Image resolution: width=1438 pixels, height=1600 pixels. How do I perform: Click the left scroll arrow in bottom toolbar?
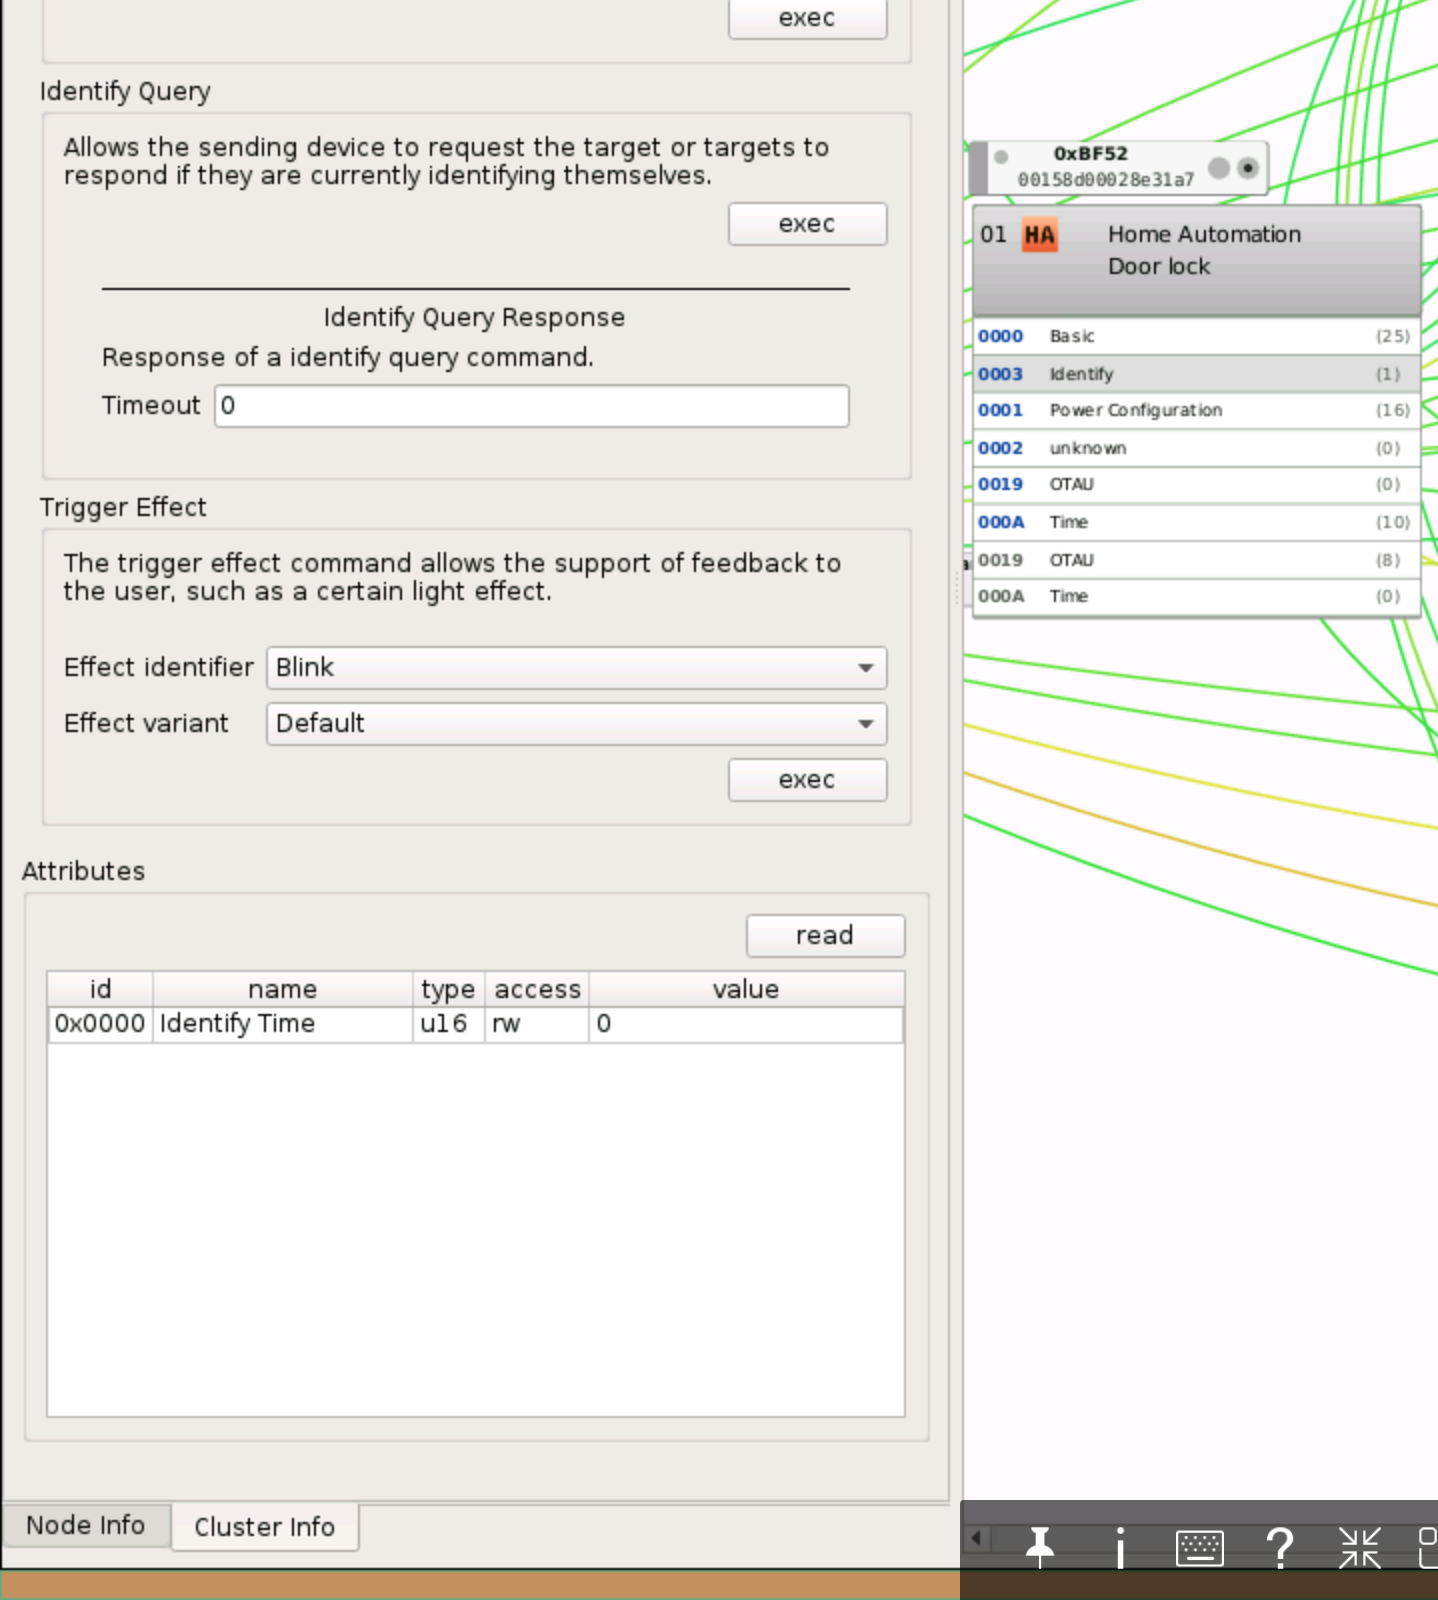(x=977, y=1538)
